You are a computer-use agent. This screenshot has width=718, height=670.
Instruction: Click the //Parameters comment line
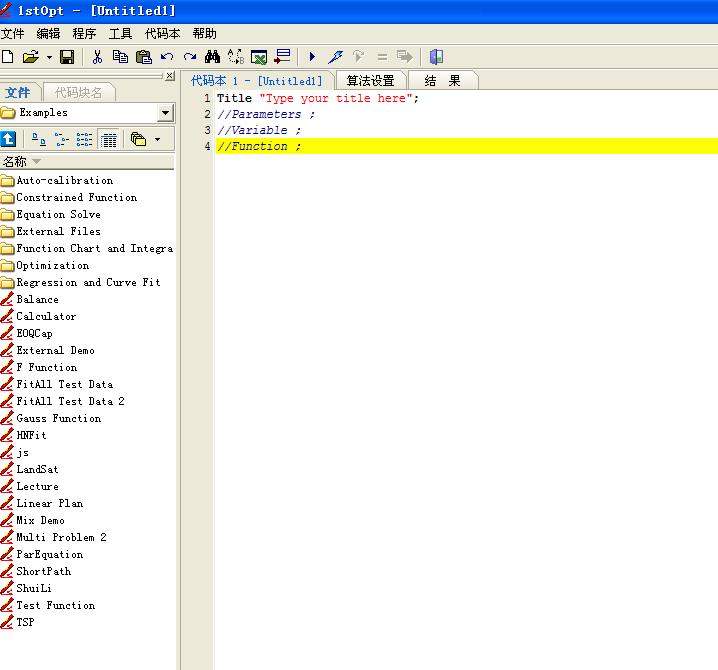click(266, 114)
